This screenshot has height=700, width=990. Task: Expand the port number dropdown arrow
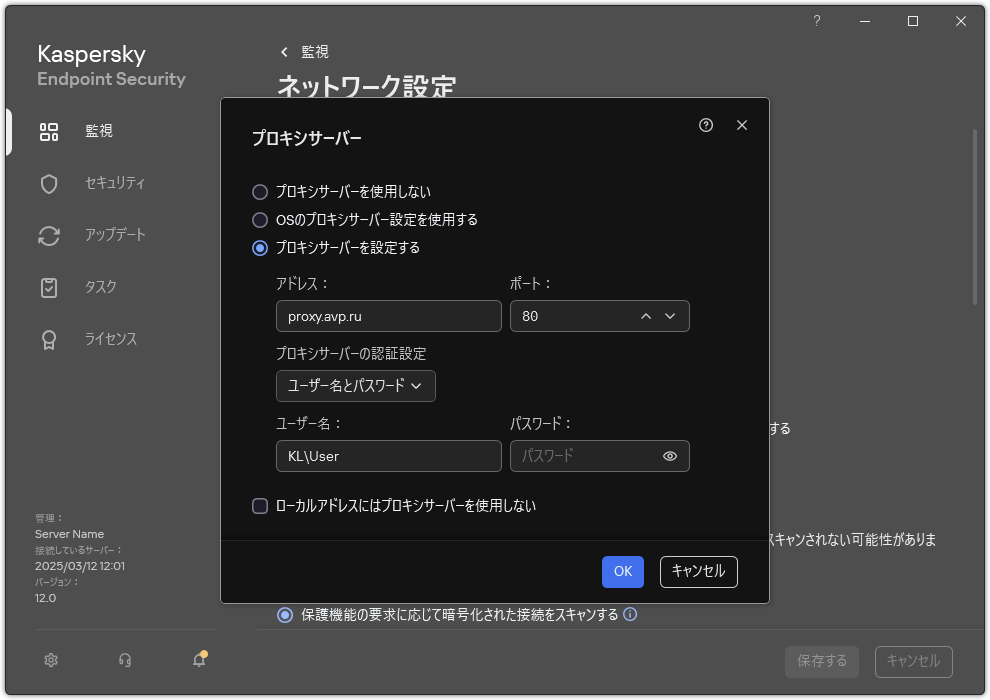coord(671,316)
